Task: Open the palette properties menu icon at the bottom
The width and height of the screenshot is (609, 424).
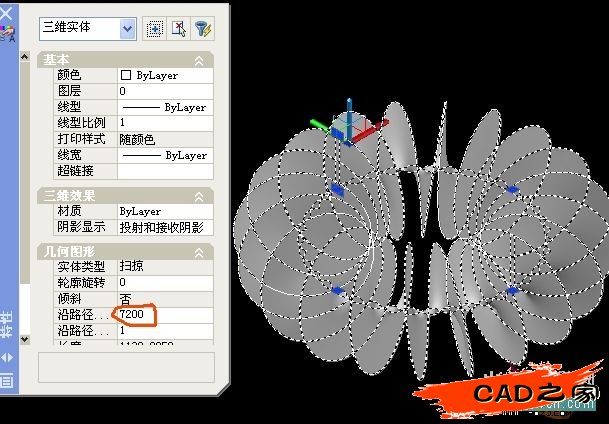Action: click(x=8, y=379)
